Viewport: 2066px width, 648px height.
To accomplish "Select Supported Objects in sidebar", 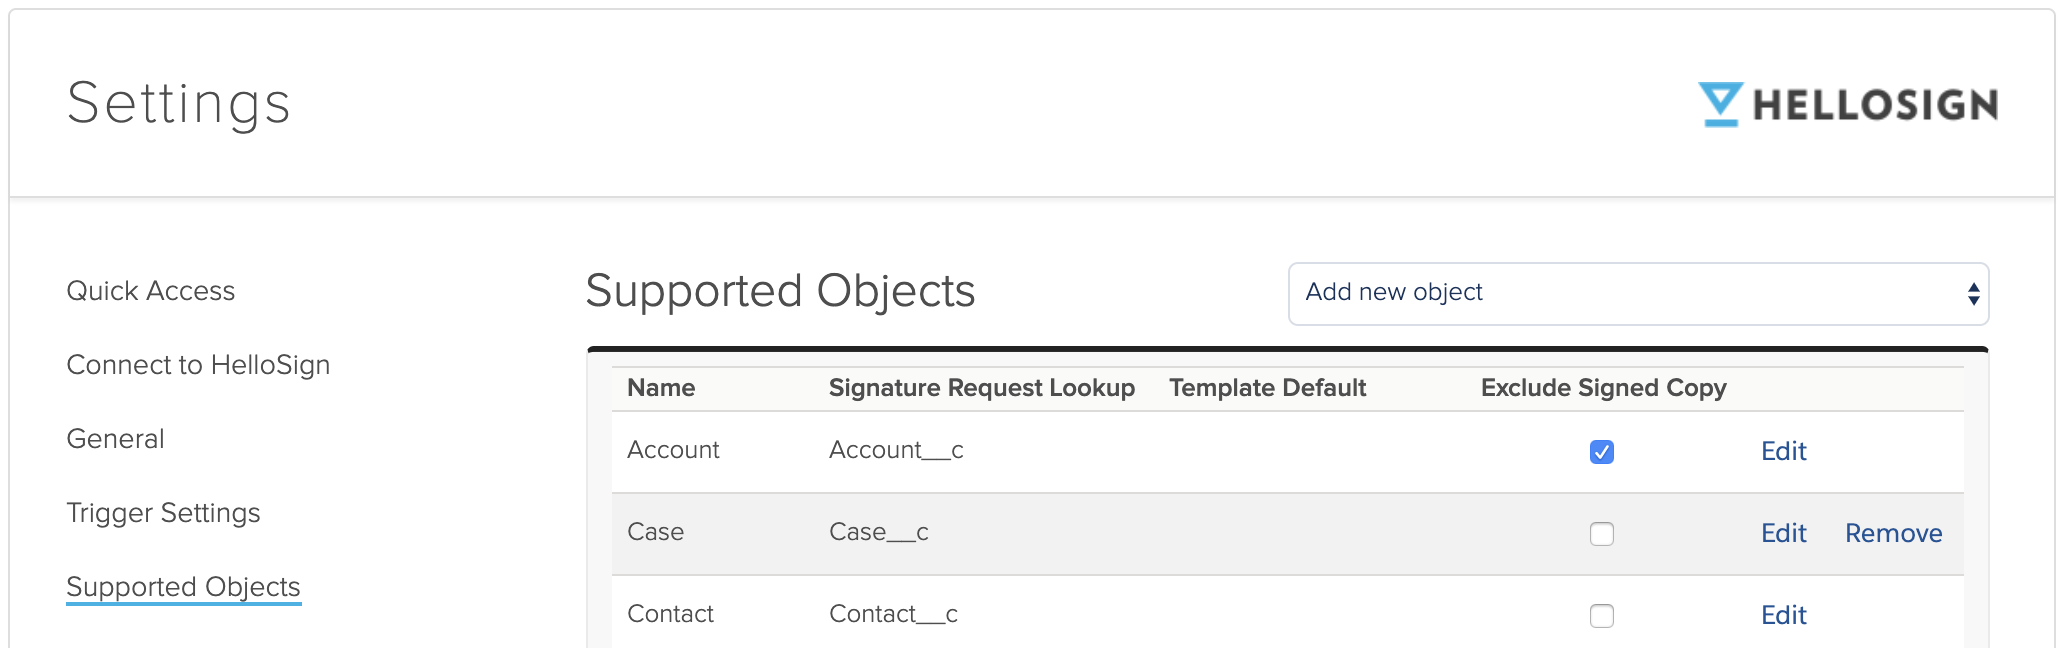I will (x=183, y=587).
